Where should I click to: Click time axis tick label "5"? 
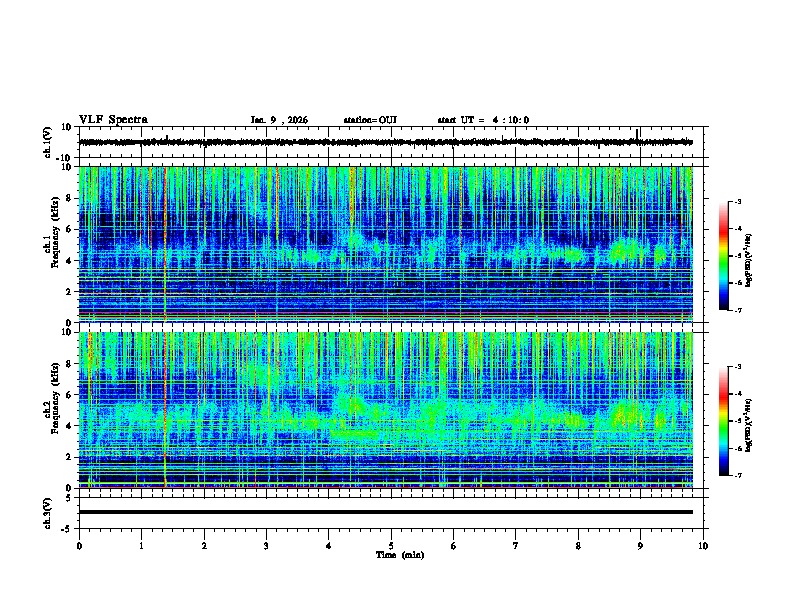391,546
